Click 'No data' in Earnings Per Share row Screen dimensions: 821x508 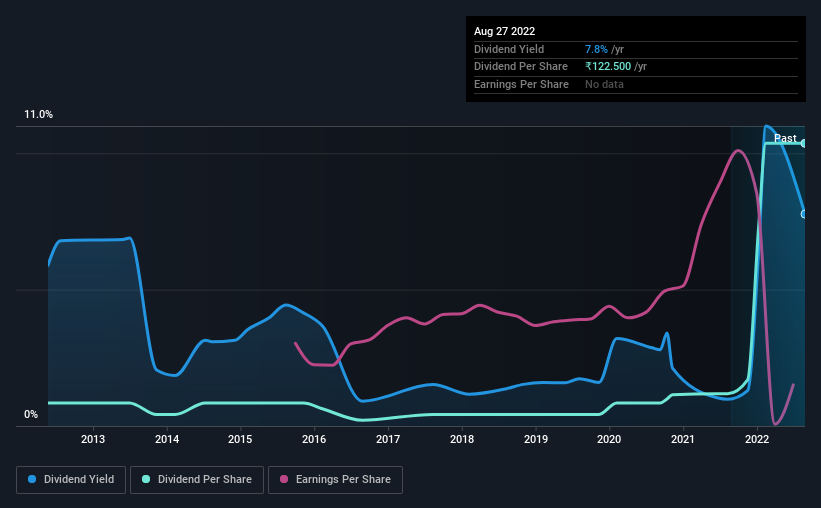click(x=604, y=84)
